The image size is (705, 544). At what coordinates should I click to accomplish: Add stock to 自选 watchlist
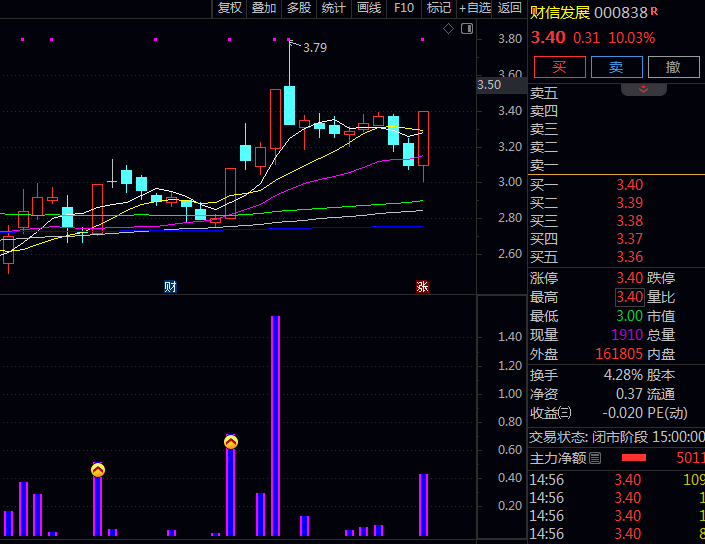[474, 8]
